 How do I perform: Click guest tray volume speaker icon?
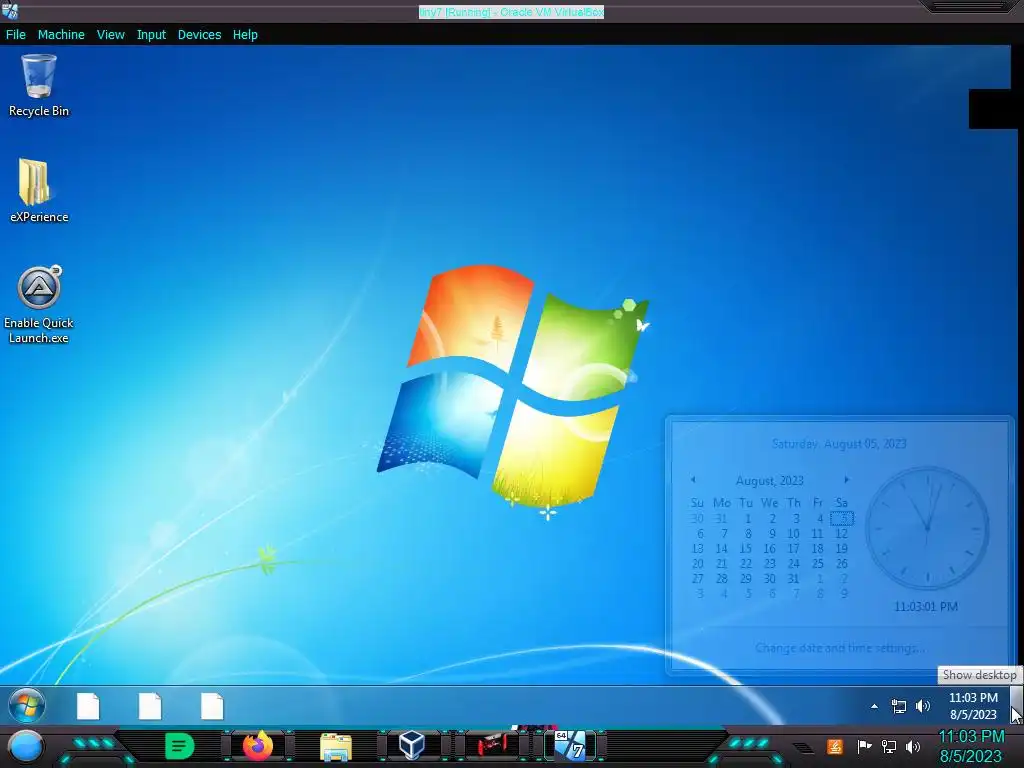pos(923,706)
